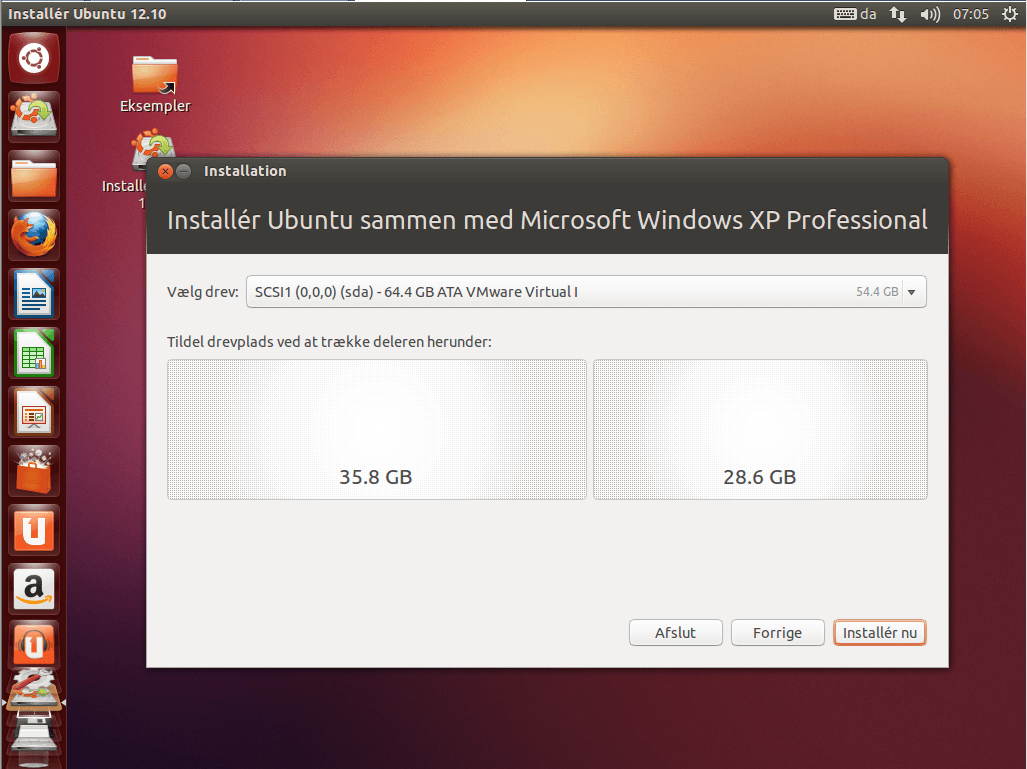Screen dimensions: 1027x769
Task: Open Firefox from the launcher
Action: coord(33,235)
